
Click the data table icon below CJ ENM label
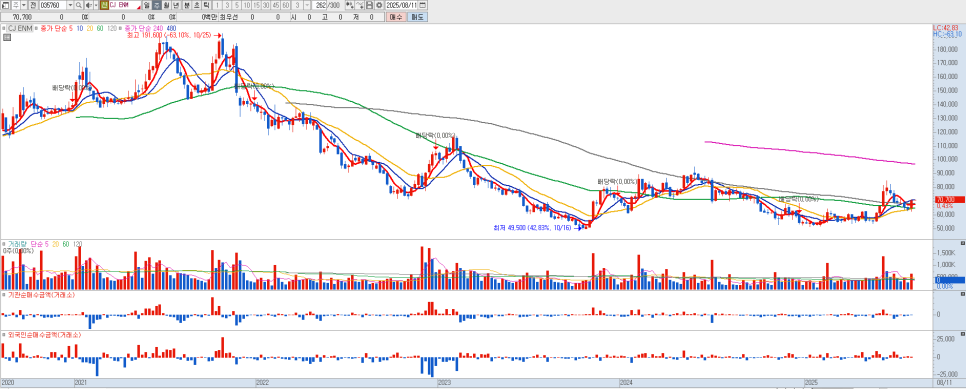7,37
